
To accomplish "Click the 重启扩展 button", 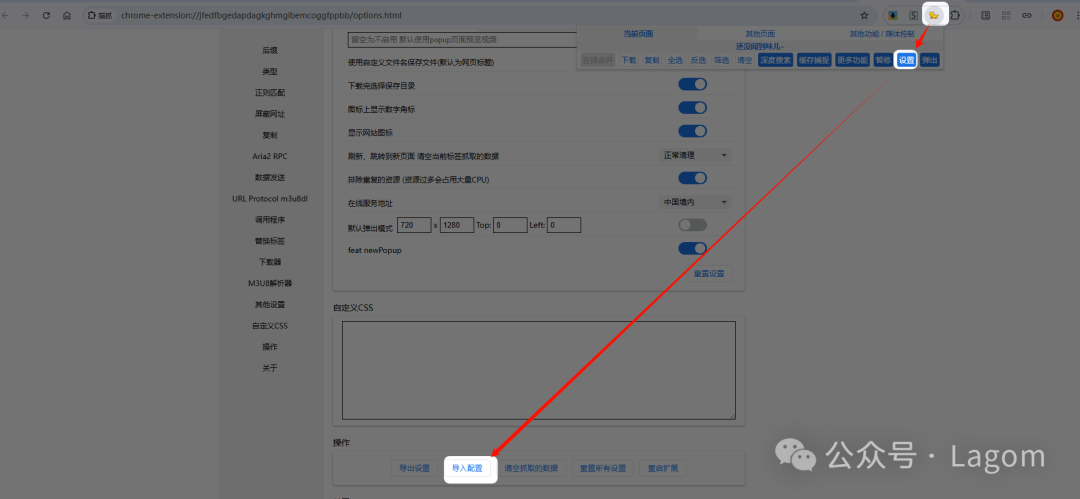I will point(663,468).
